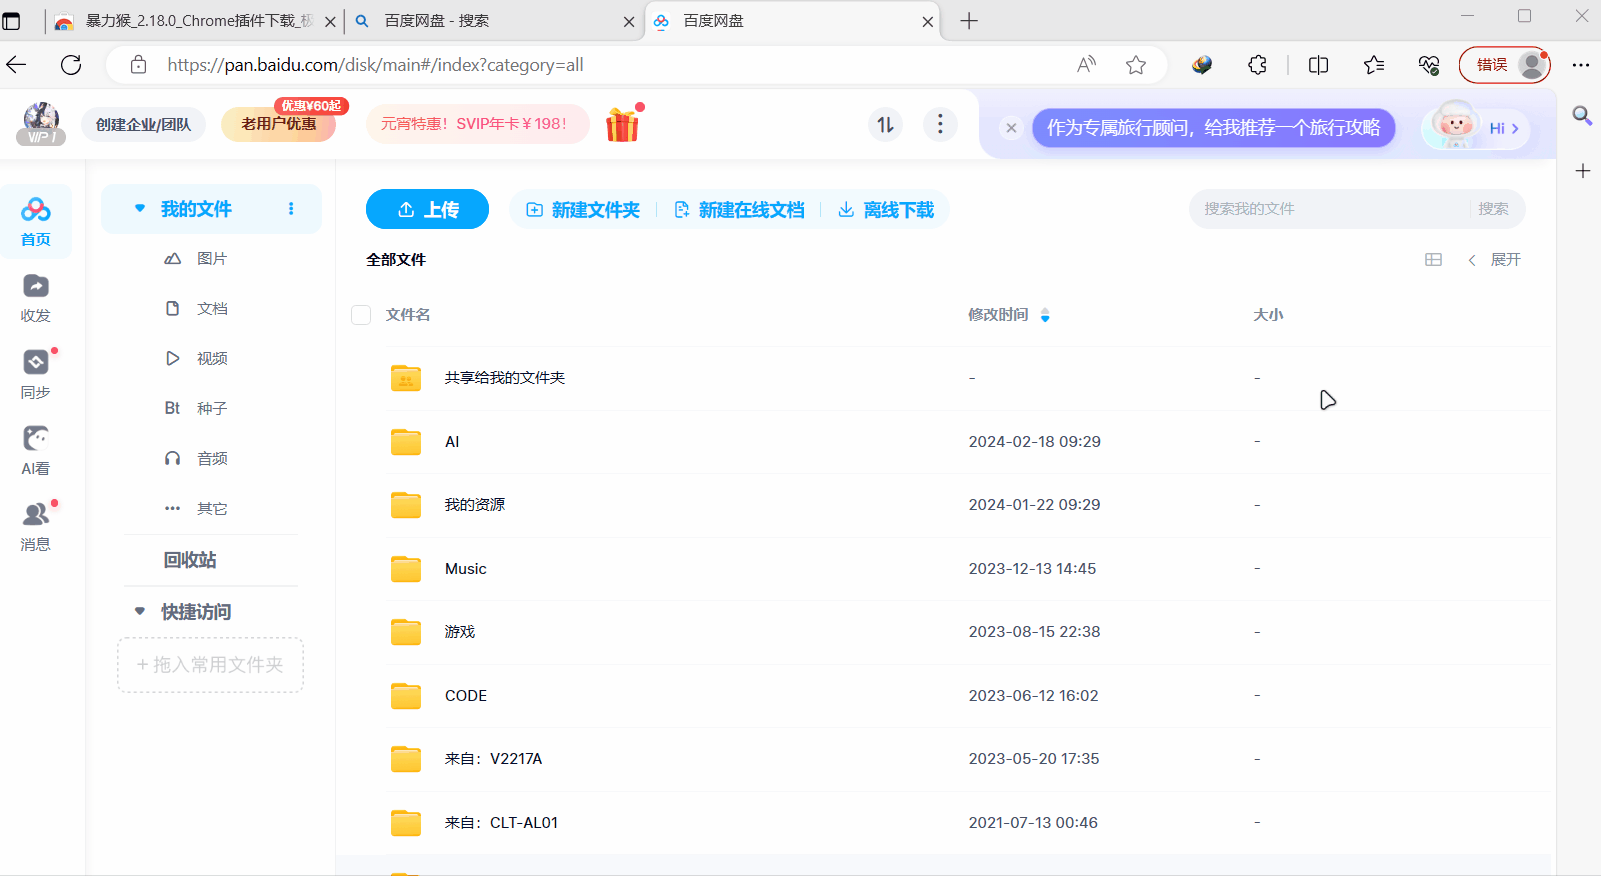Open the browser tab actions menu icon

12,21
